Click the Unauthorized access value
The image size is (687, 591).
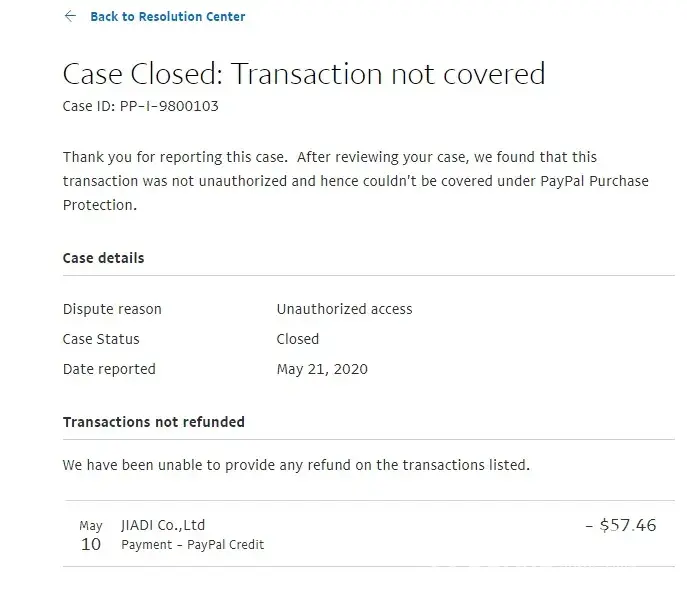(344, 309)
